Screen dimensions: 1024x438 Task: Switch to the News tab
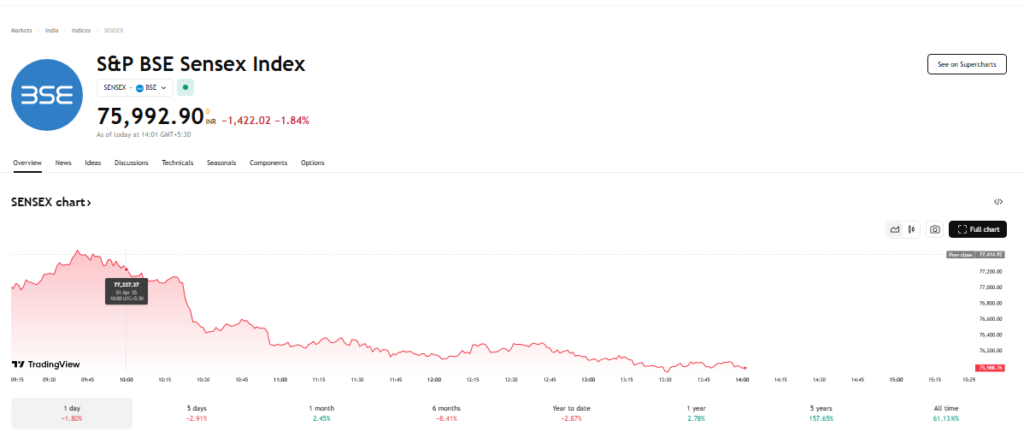63,163
